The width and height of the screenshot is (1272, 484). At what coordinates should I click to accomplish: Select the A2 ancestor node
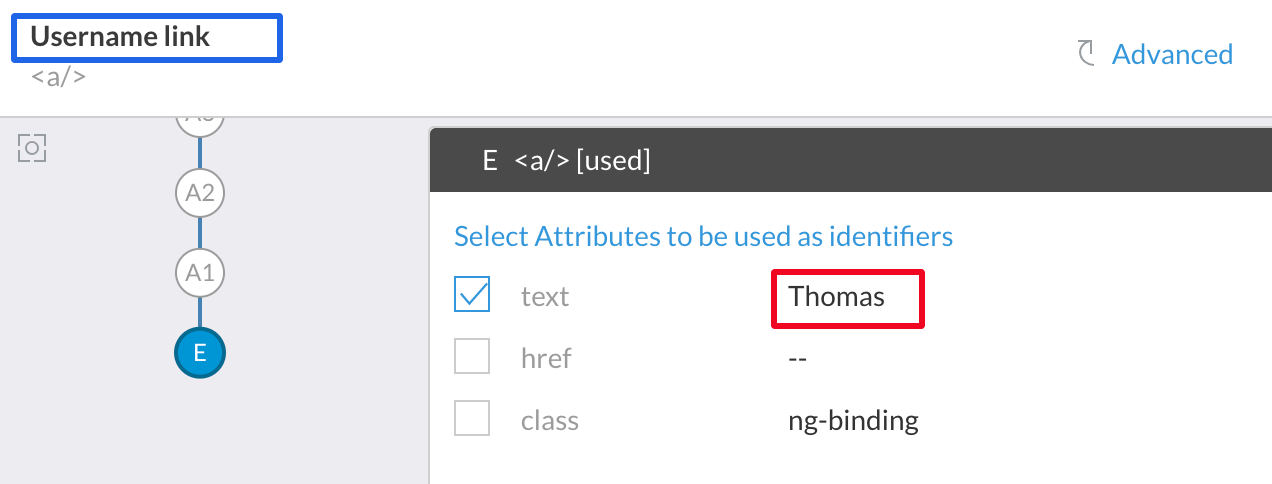200,192
